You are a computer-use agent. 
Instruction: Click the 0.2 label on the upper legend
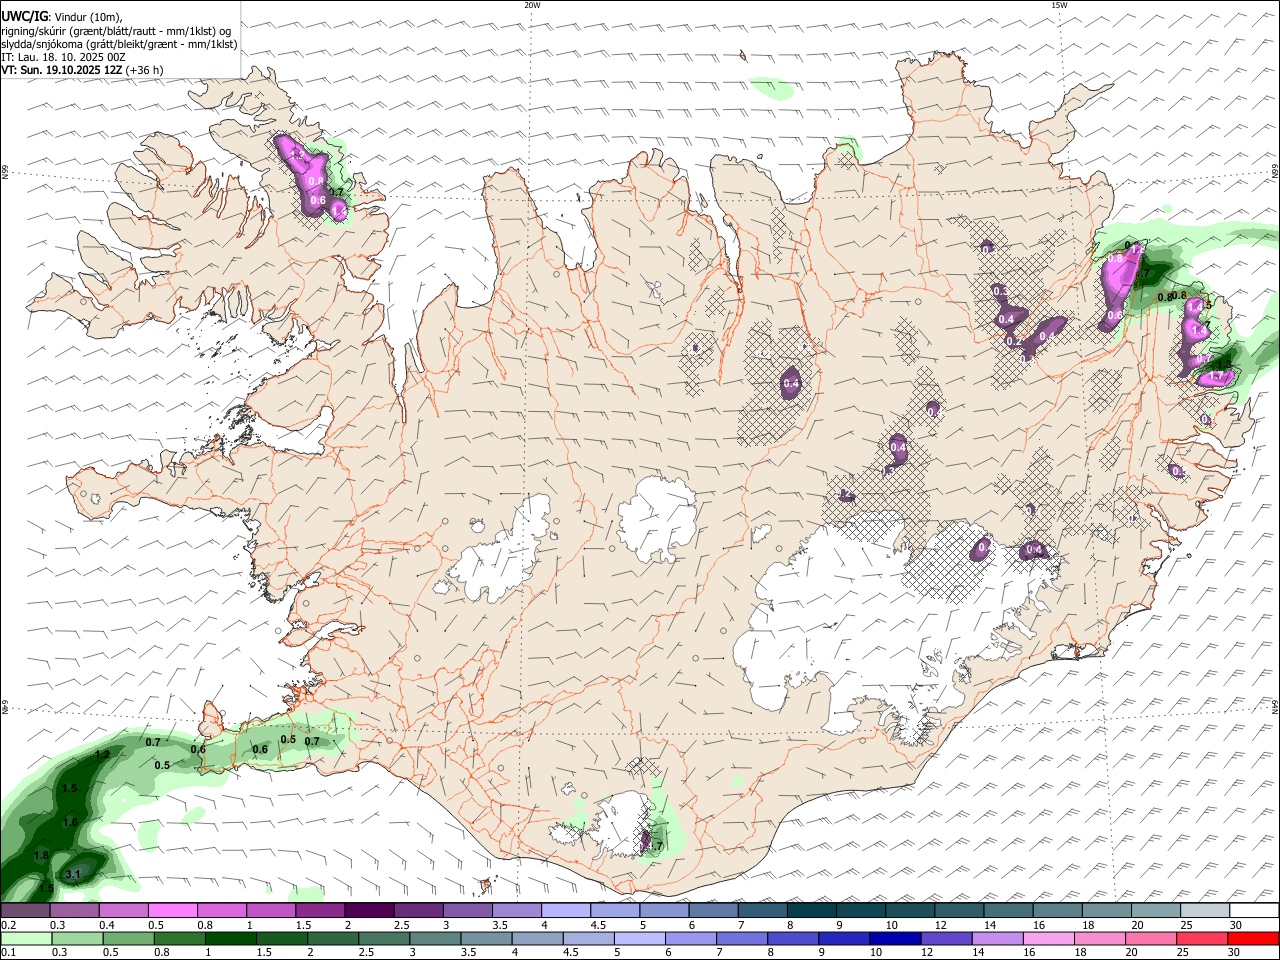pyautogui.click(x=8, y=925)
